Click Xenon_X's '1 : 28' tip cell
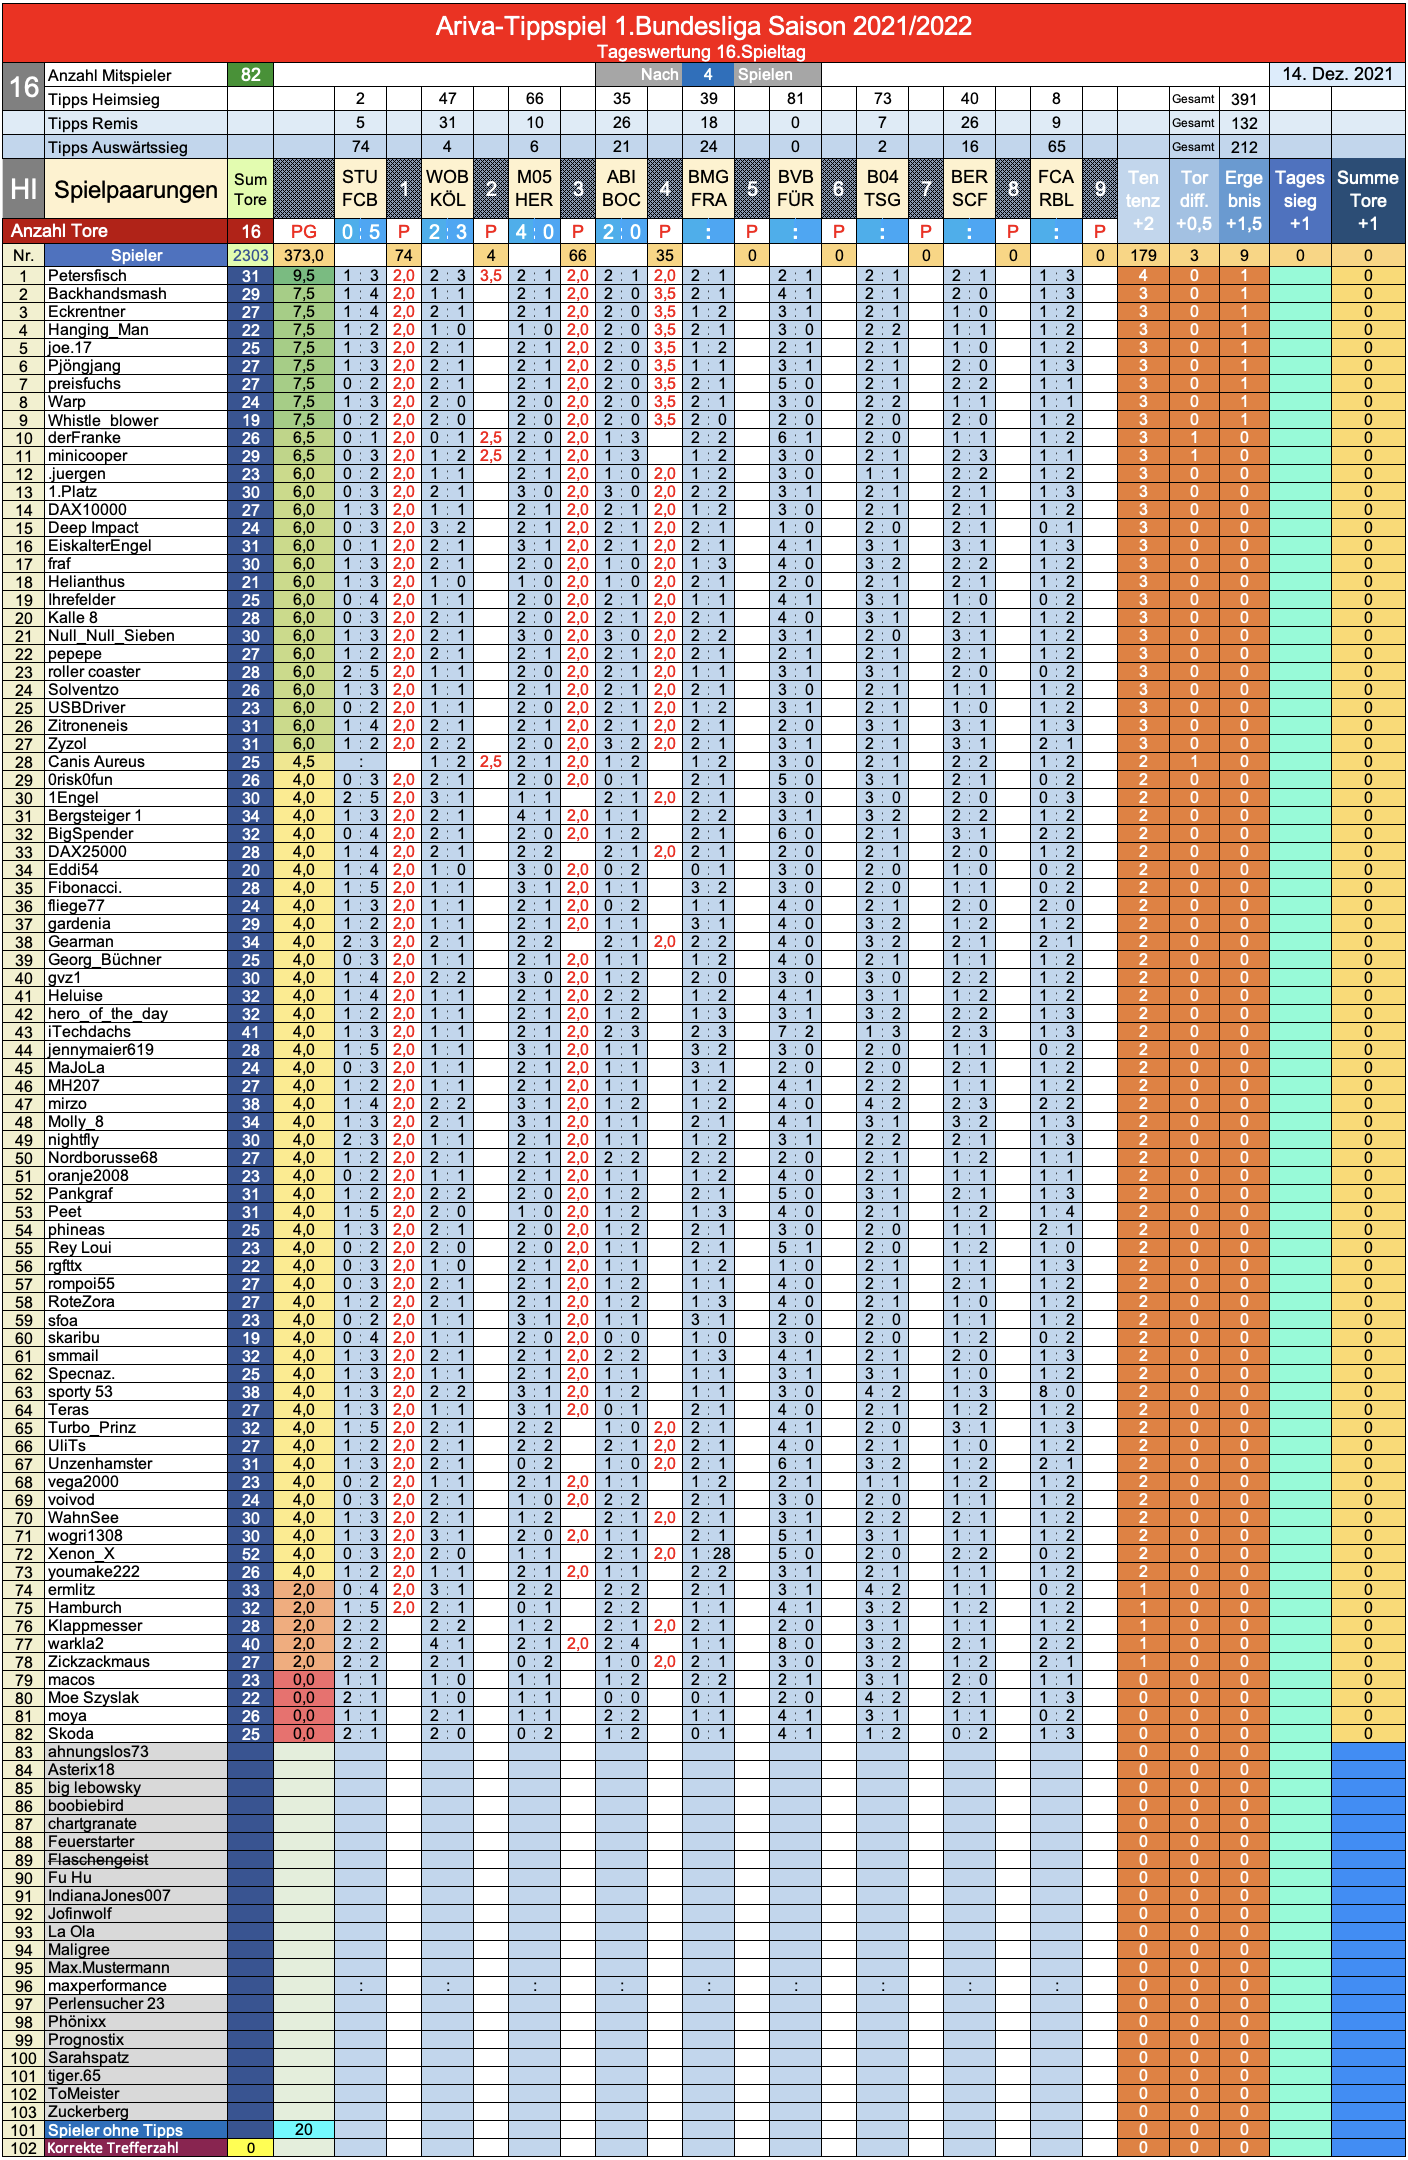 click(x=708, y=1554)
